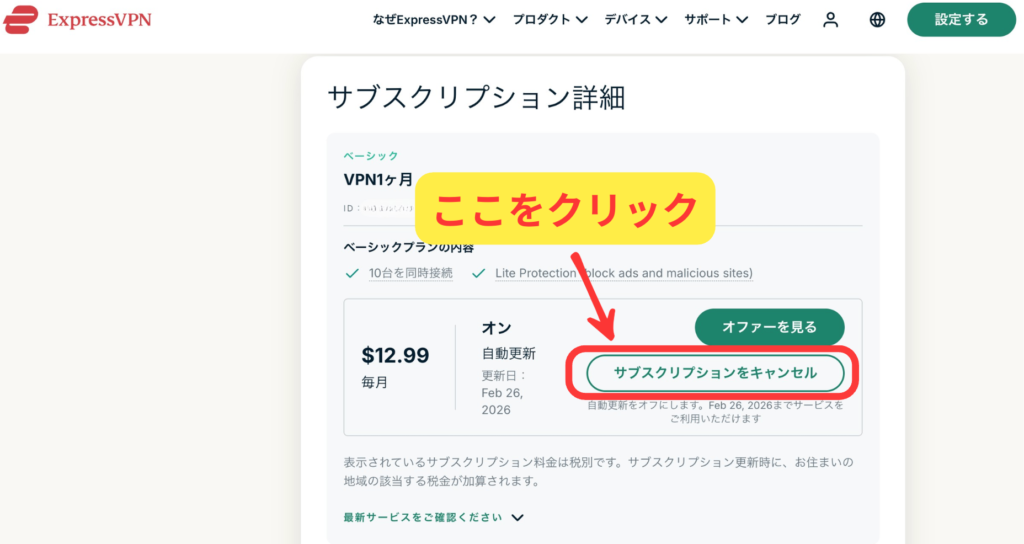Click the オファーを見る button
This screenshot has height=544, width=1024.
click(x=769, y=327)
